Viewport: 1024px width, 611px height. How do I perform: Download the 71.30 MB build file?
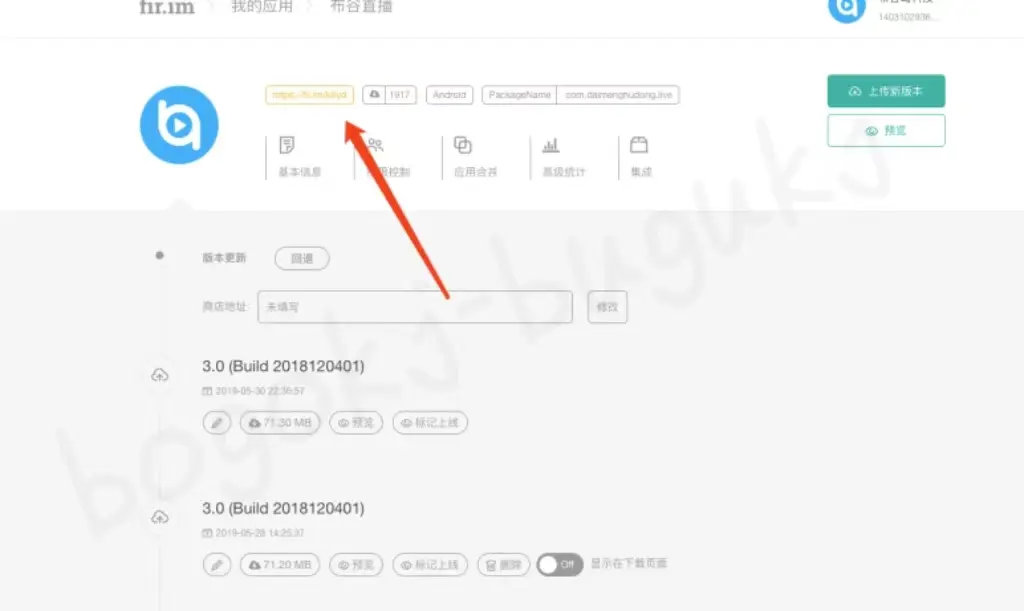[280, 423]
